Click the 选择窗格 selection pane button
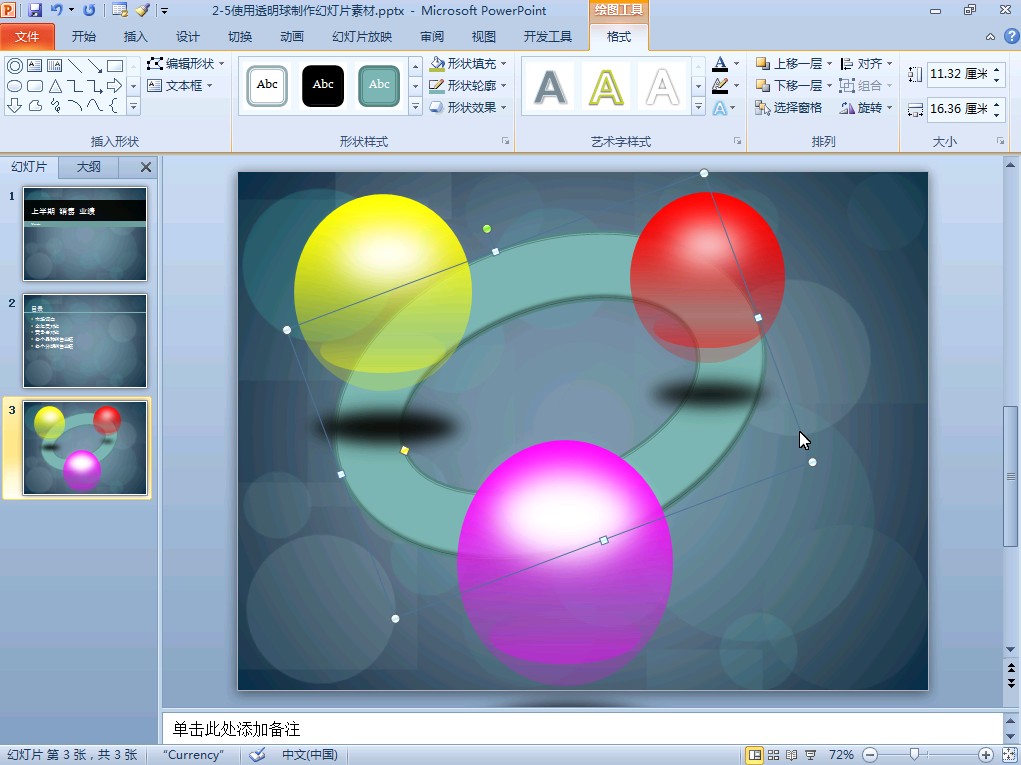The image size is (1021, 765). click(x=789, y=108)
